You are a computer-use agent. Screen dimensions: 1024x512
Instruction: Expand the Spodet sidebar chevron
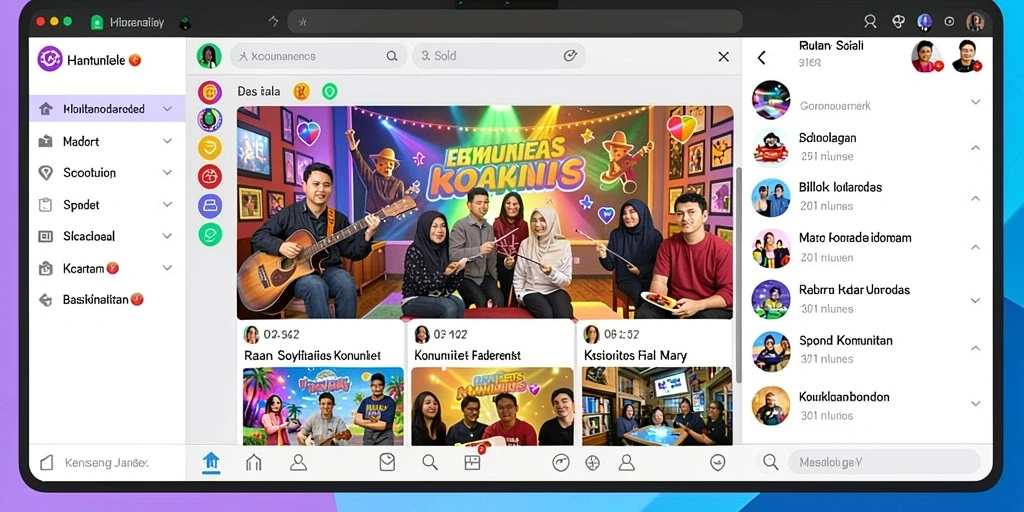[x=167, y=204]
